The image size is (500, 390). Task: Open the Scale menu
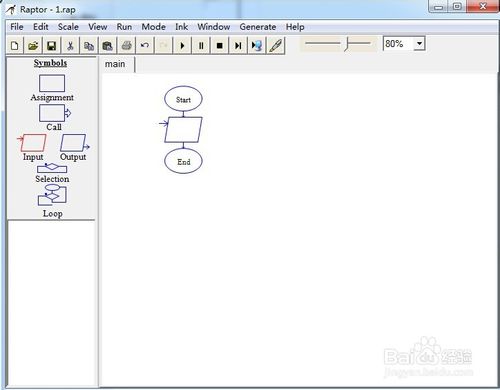pyautogui.click(x=68, y=27)
